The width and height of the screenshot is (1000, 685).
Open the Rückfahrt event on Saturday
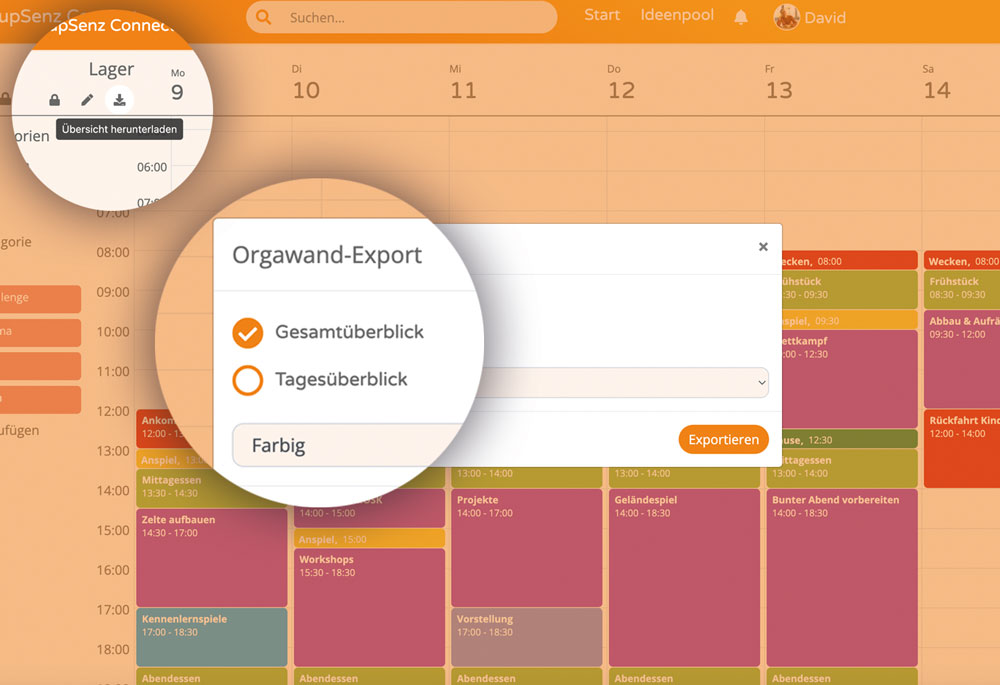tap(962, 449)
